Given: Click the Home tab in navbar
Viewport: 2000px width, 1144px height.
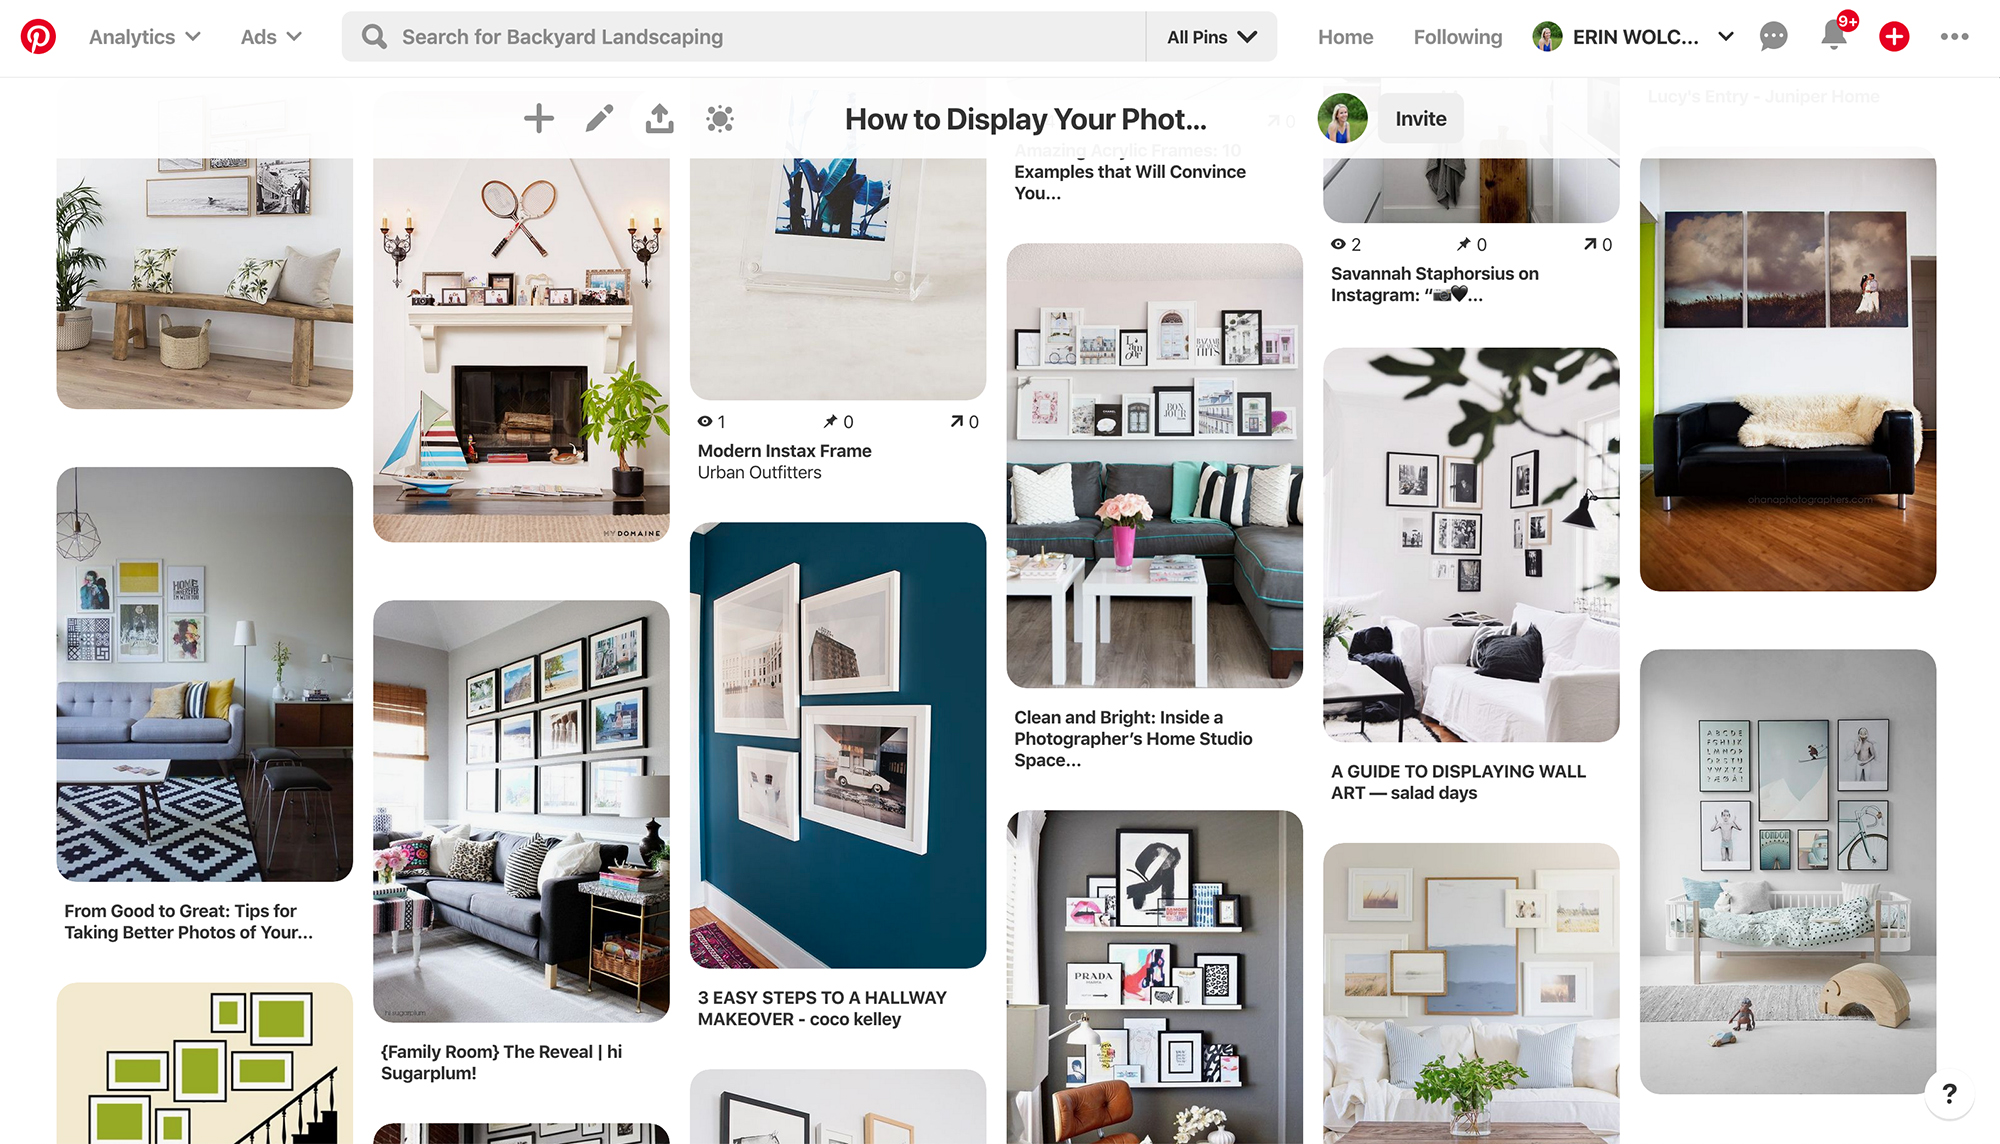Looking at the screenshot, I should [1342, 37].
